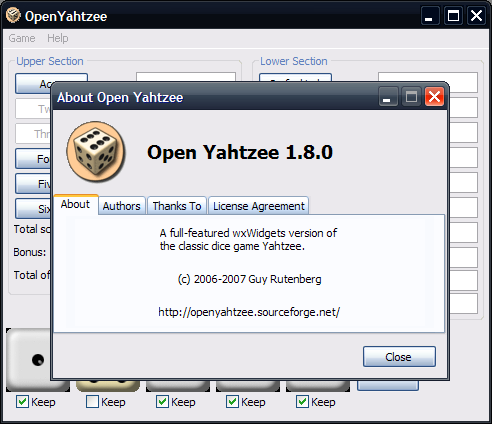This screenshot has width=492, height=424.
Task: Open the Game menu
Action: click(22, 38)
